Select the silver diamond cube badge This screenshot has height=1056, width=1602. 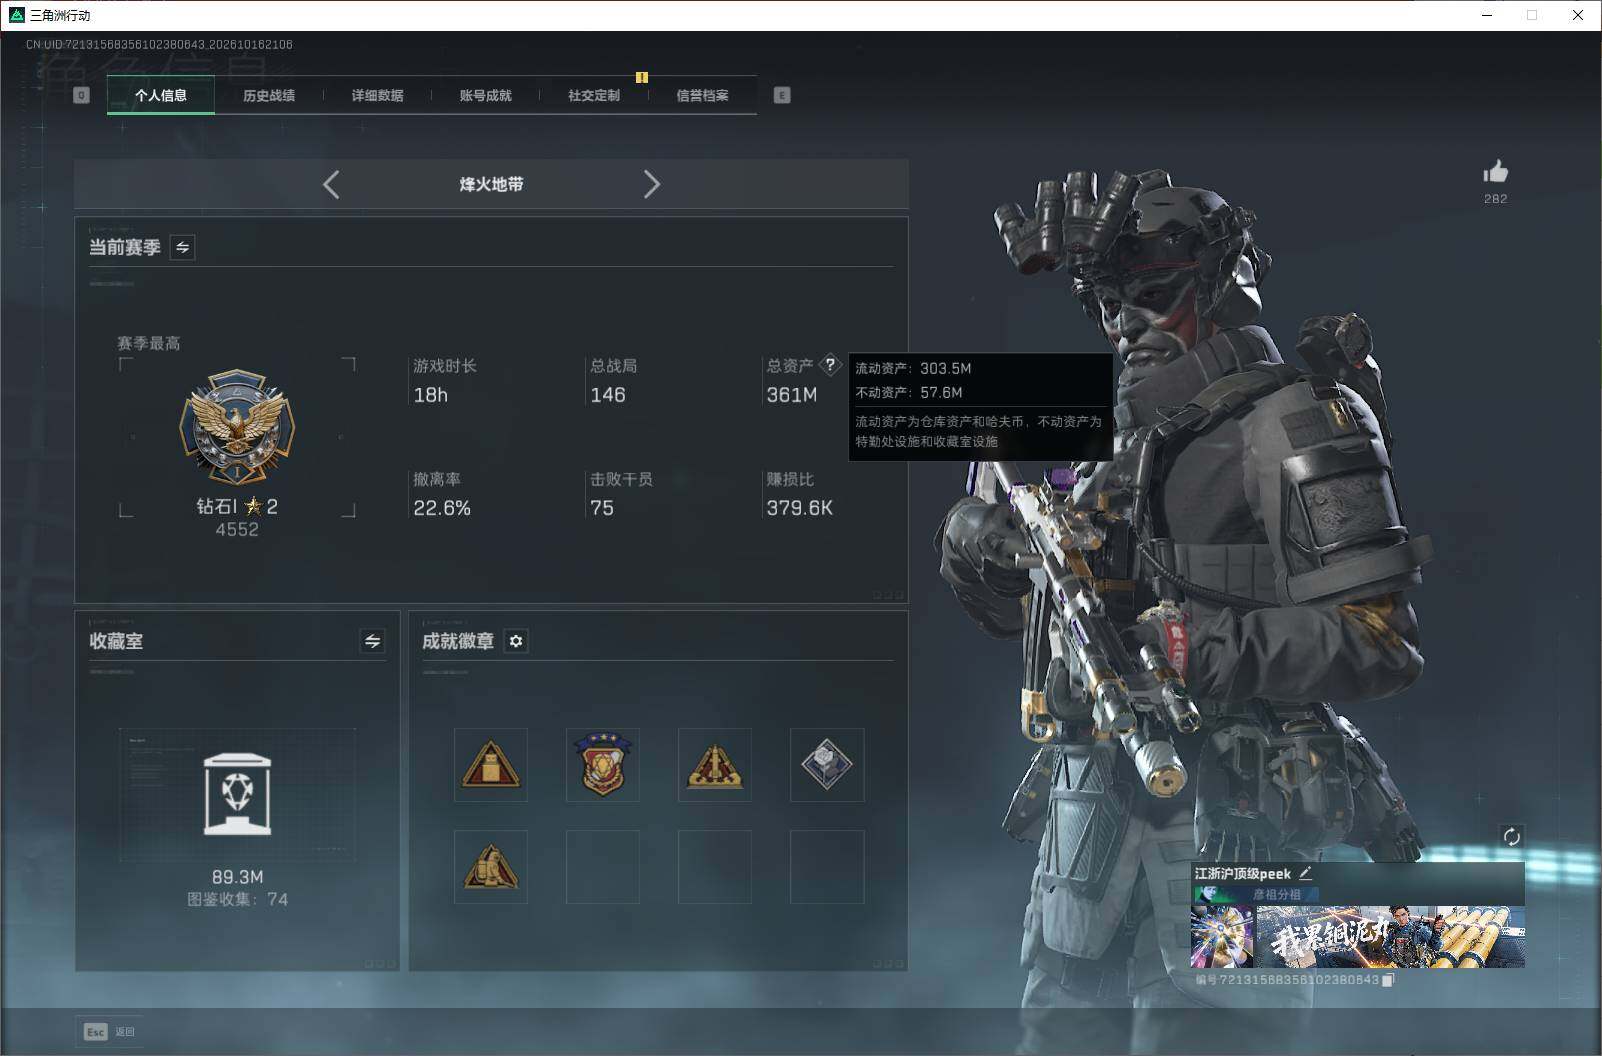click(x=827, y=765)
